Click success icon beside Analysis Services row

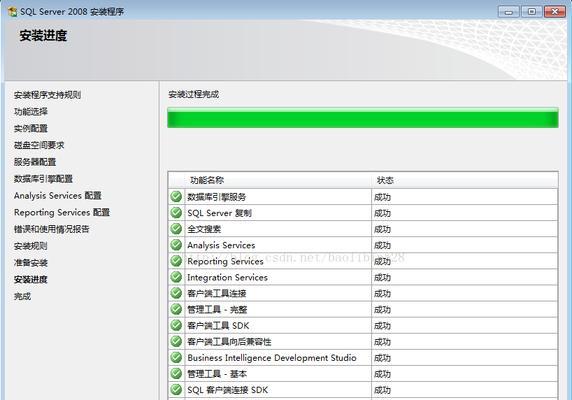pos(176,245)
